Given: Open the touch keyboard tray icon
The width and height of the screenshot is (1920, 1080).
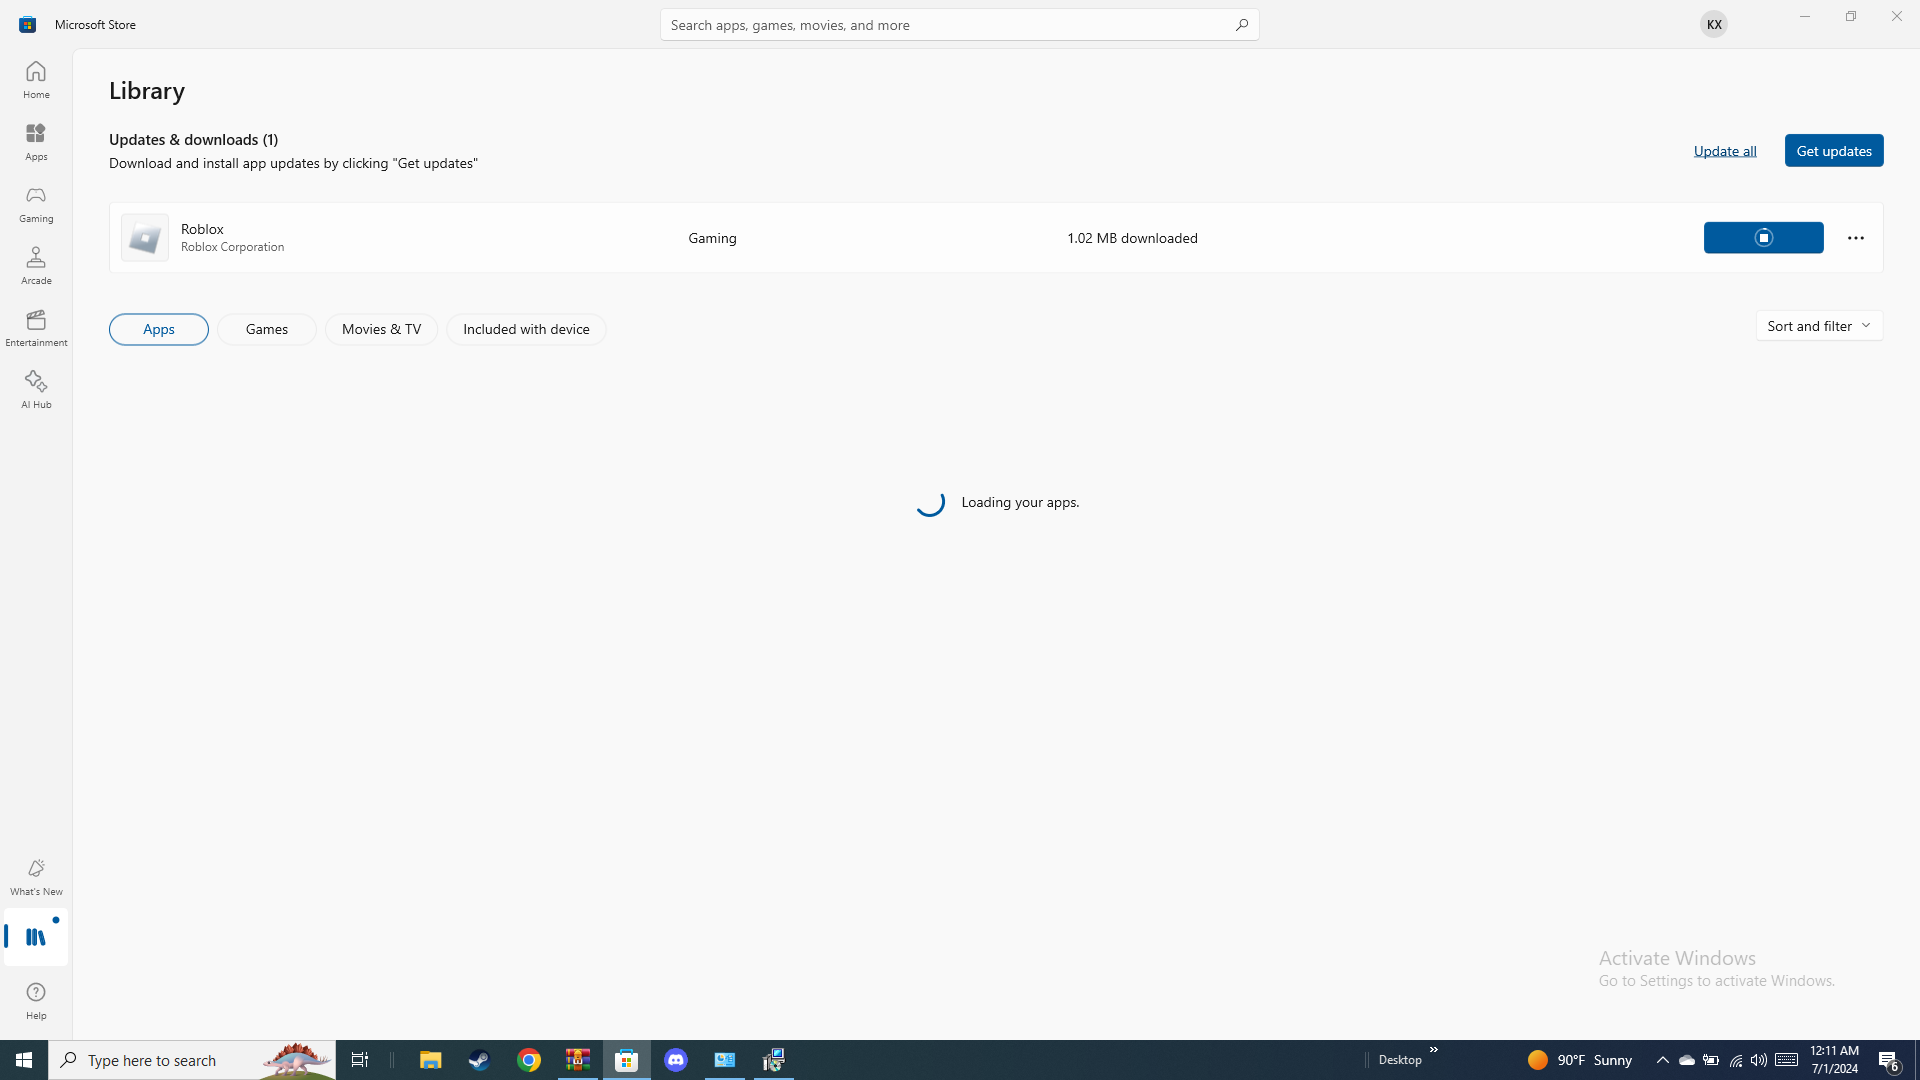Looking at the screenshot, I should (x=1786, y=1060).
